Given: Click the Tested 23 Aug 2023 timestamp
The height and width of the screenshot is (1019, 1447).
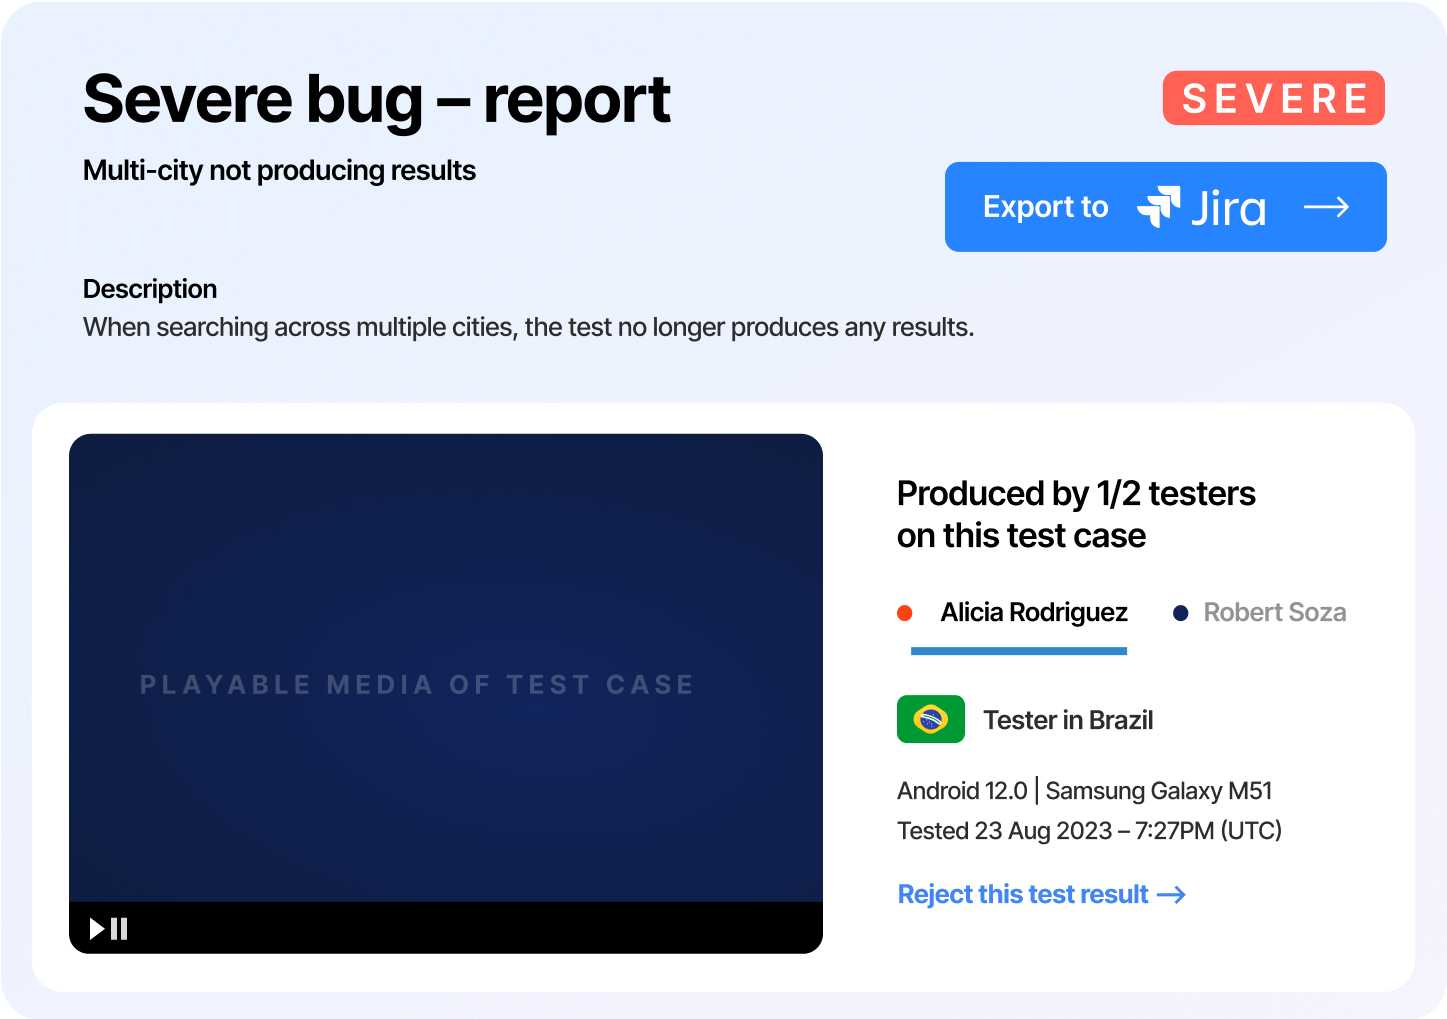Looking at the screenshot, I should [1089, 831].
